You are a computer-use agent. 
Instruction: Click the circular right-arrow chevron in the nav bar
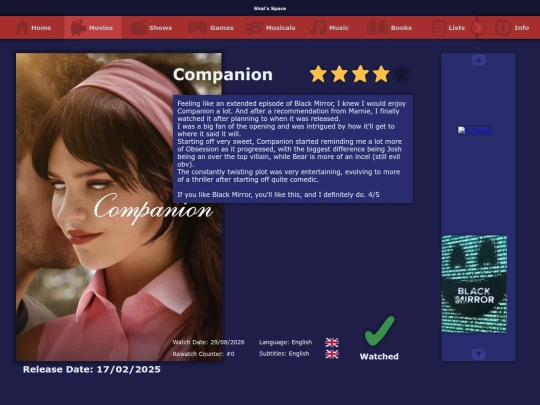[x=478, y=28]
